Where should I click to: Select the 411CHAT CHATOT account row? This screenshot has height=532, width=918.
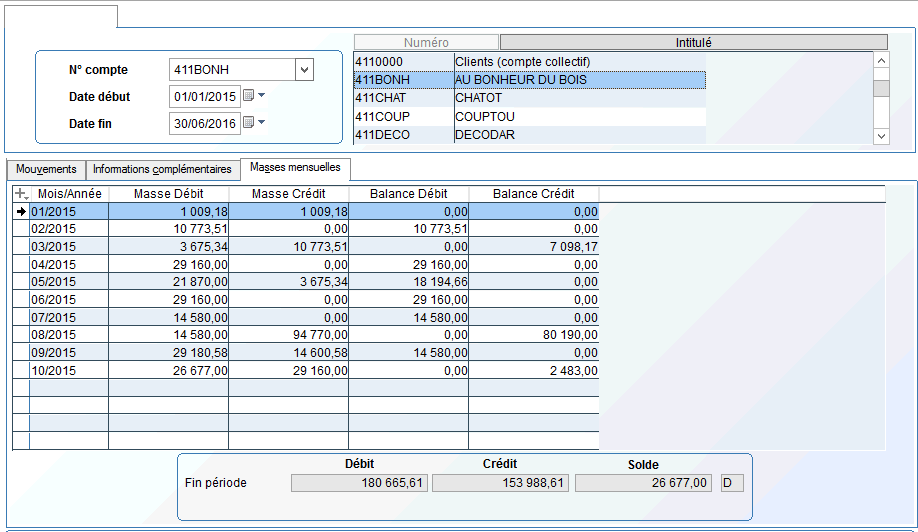[530, 98]
